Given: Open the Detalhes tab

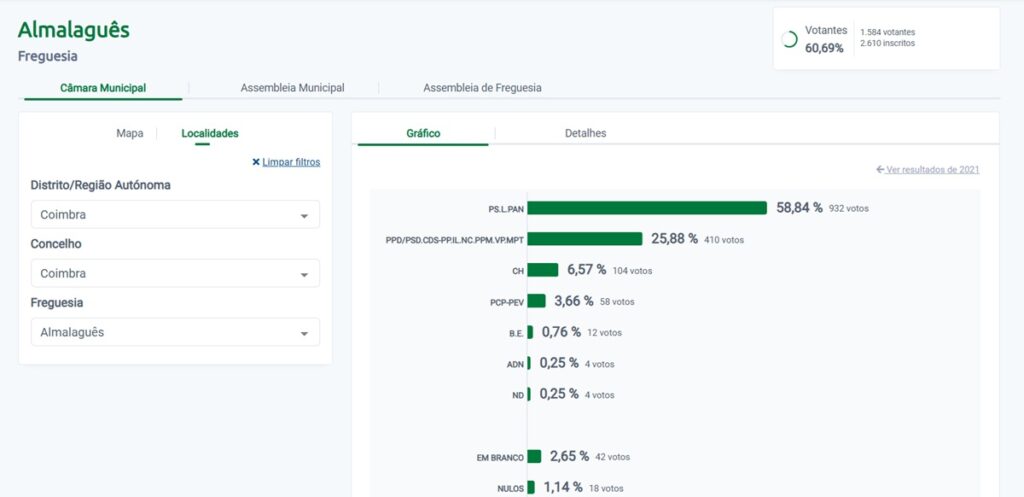Looking at the screenshot, I should (x=585, y=133).
